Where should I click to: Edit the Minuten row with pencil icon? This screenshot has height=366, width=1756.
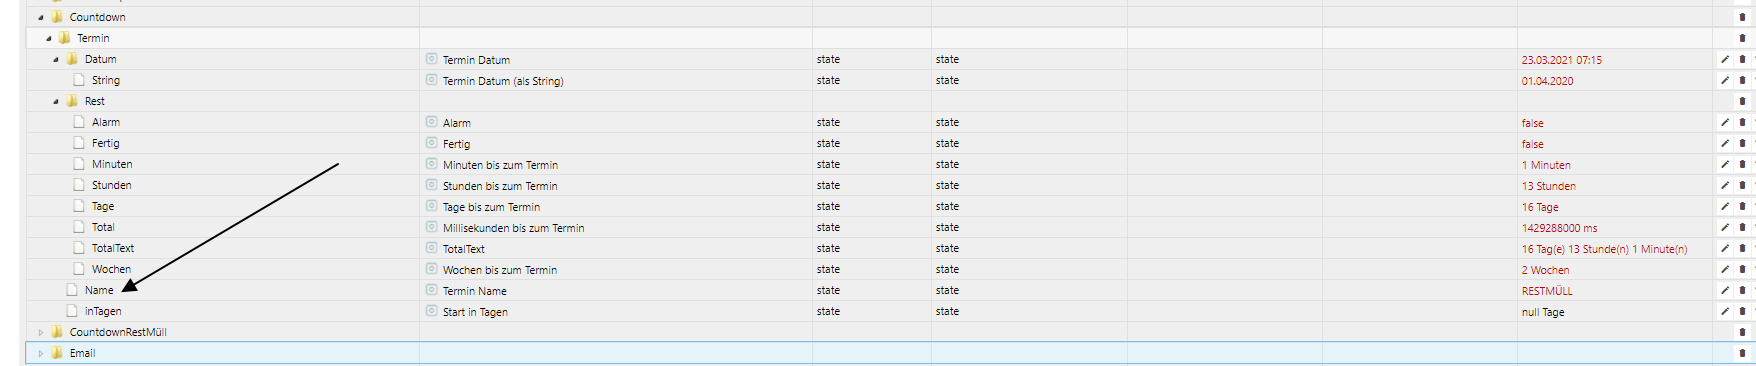(1725, 165)
